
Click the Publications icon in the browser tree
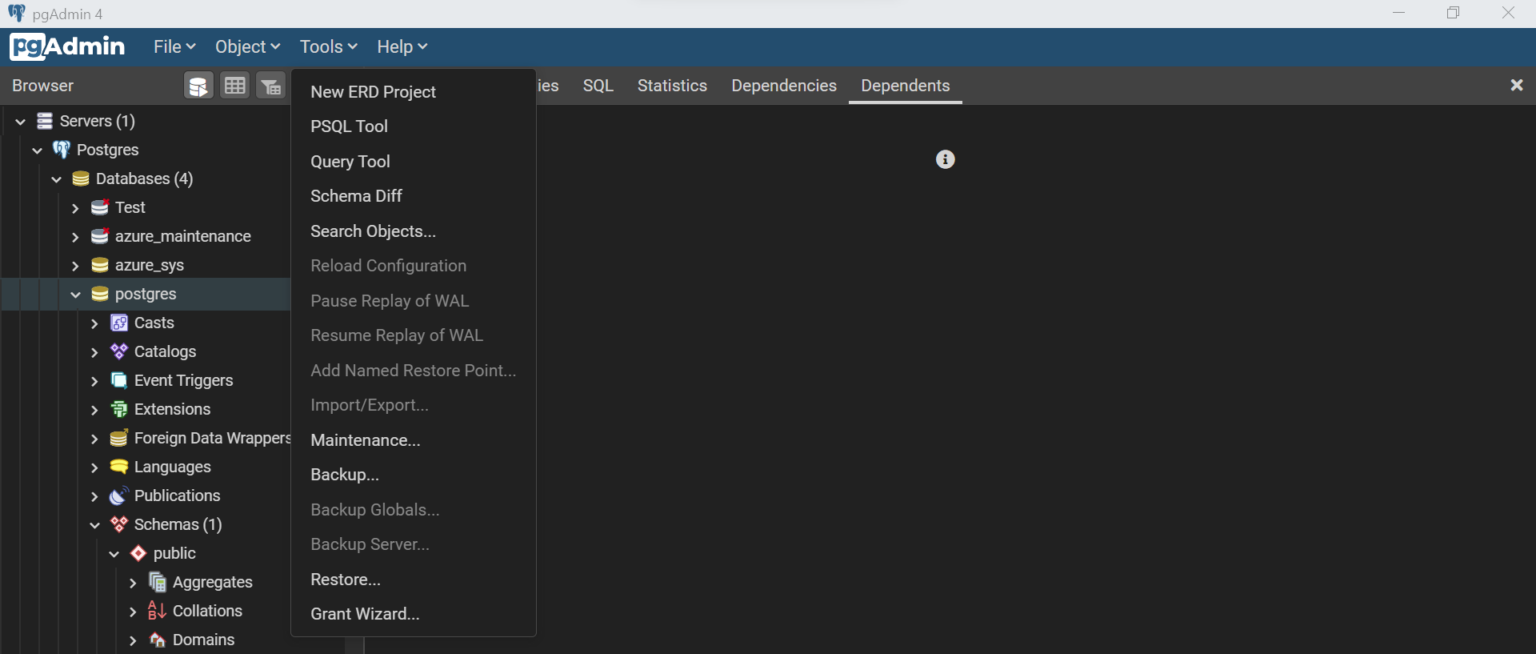[x=120, y=495]
